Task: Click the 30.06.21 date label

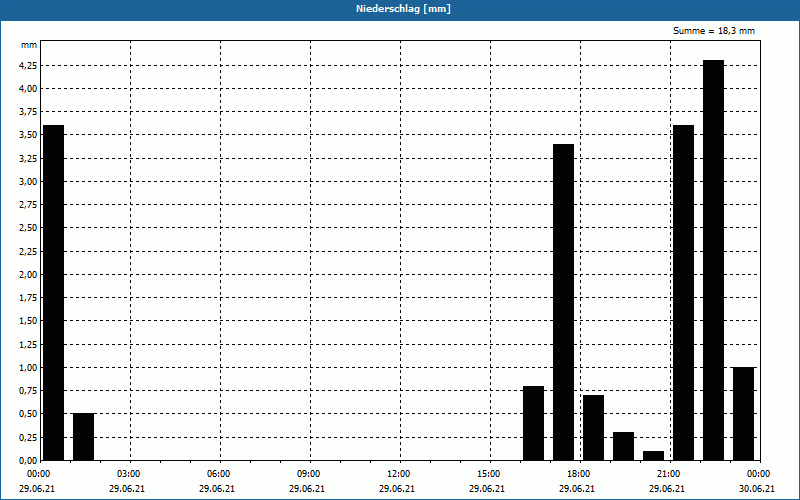Action: [757, 489]
